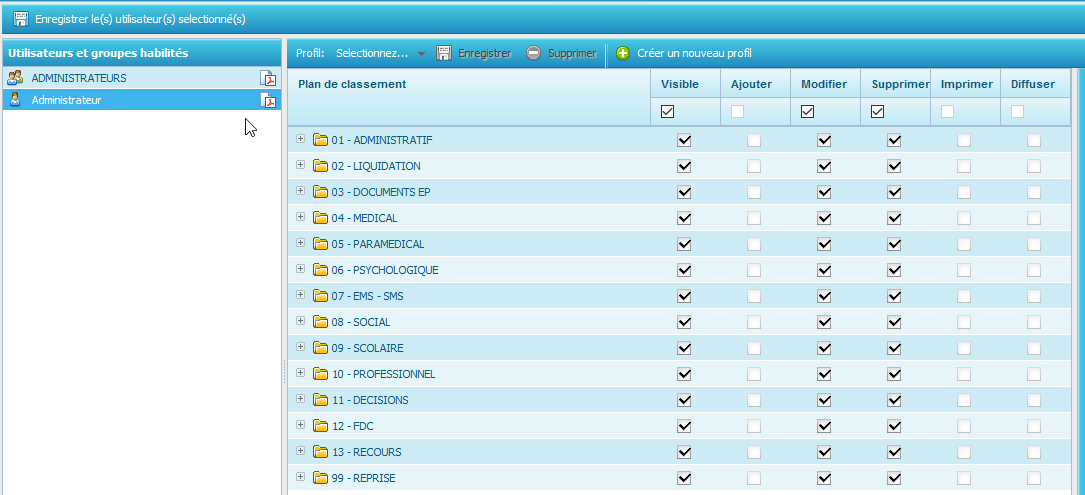Expand the 02 - LIQUIDATION tree node
The image size is (1085, 495).
(x=300, y=165)
